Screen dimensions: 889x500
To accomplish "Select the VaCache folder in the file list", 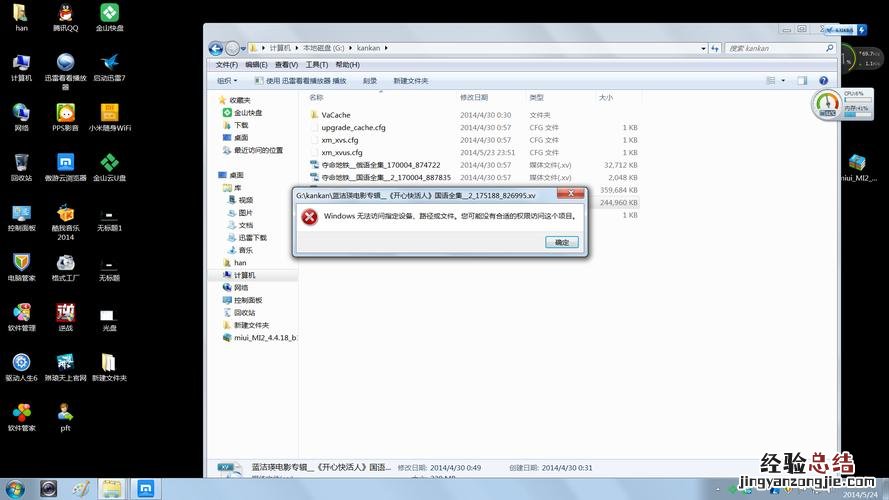I will pos(331,115).
